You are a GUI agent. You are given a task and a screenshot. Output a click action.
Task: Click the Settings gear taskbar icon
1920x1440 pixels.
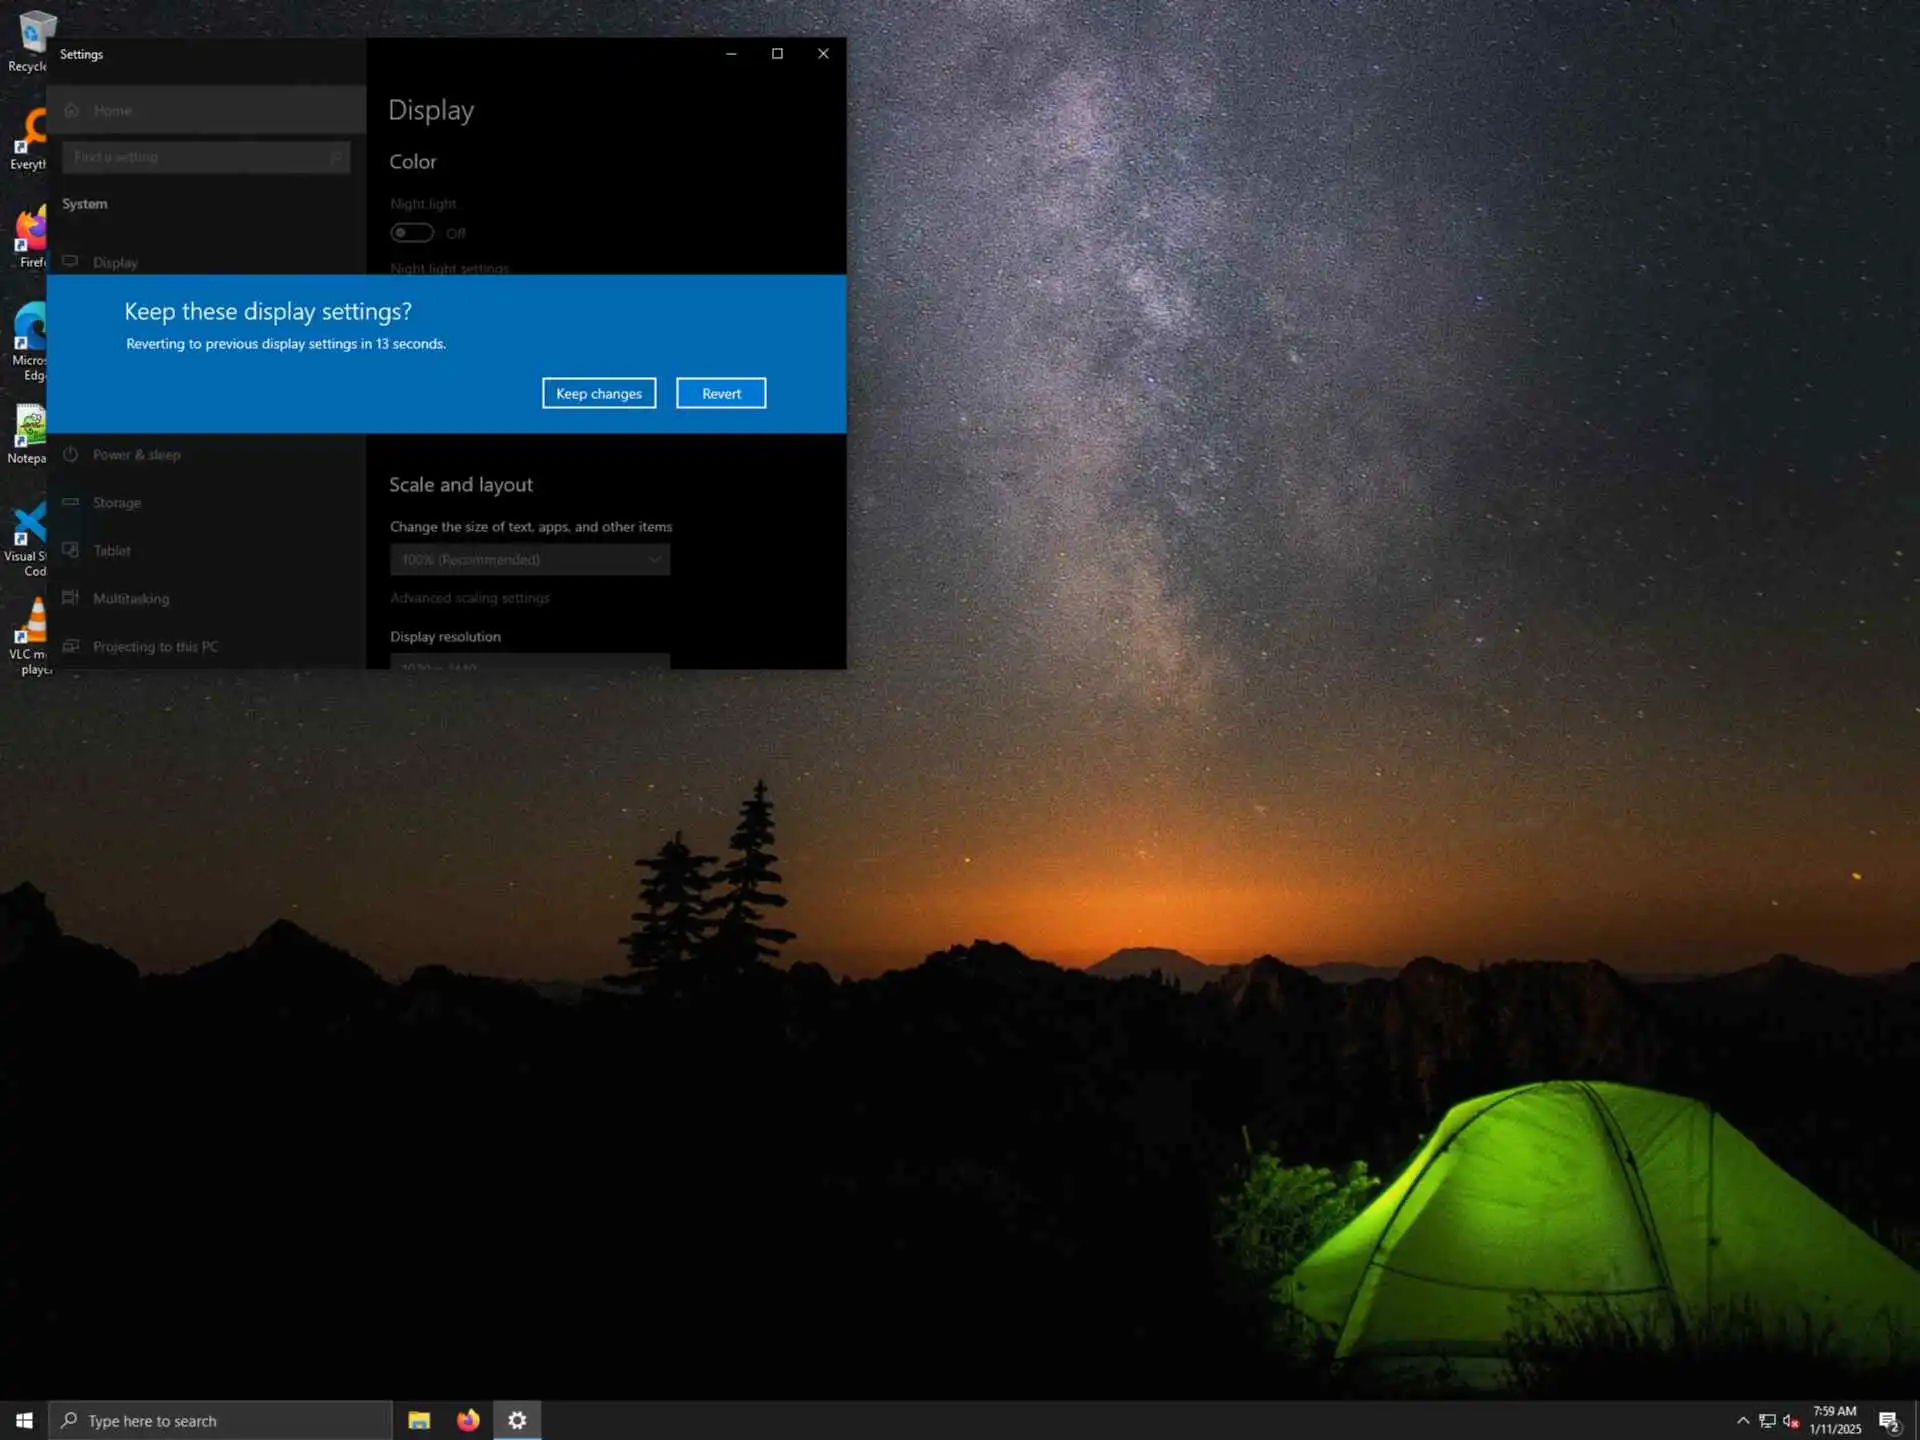(517, 1420)
